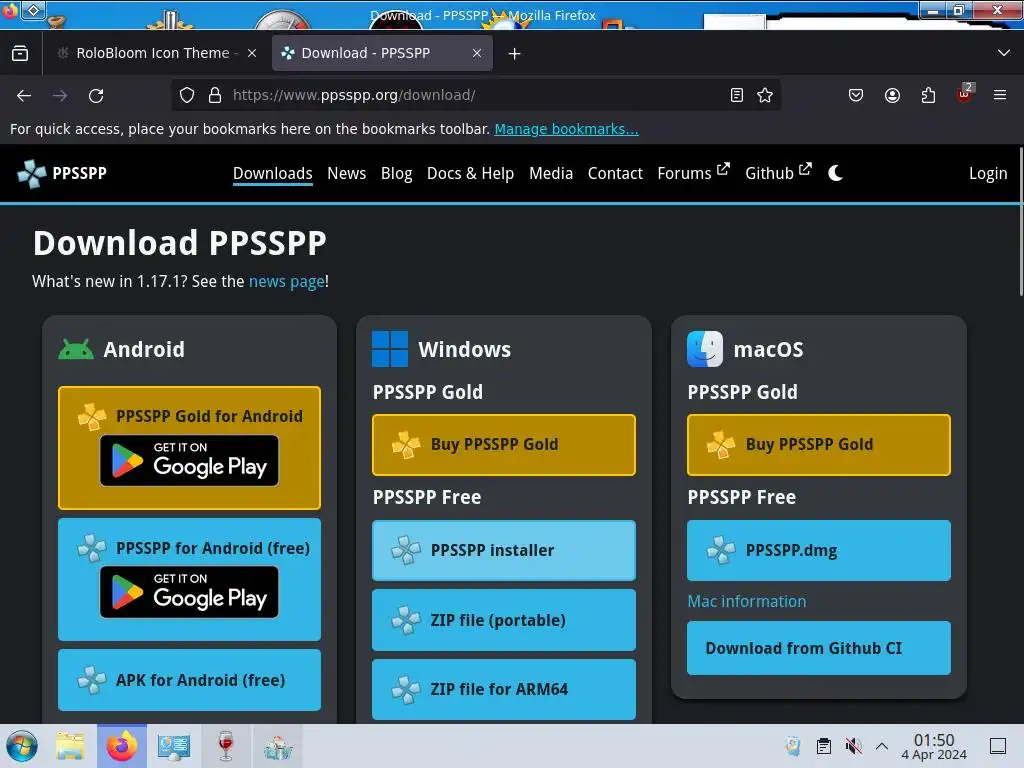Open the Wine glass taskbar icon
1024x768 pixels.
pos(226,746)
